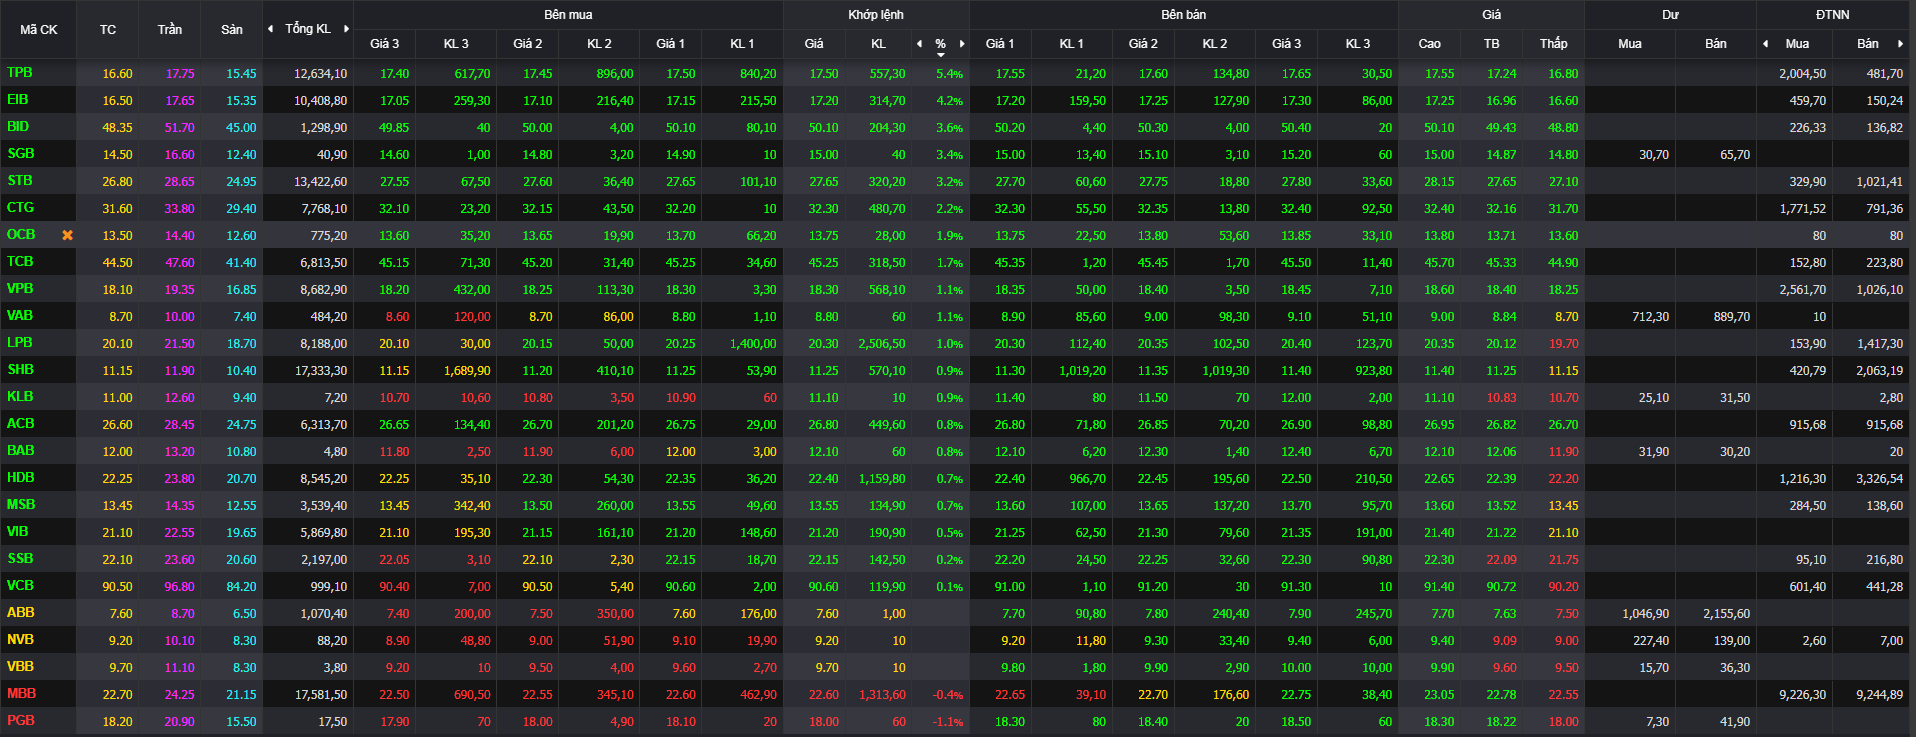Image resolution: width=1916 pixels, height=737 pixels.
Task: Open the MSB stock symbol
Action: click(x=21, y=505)
